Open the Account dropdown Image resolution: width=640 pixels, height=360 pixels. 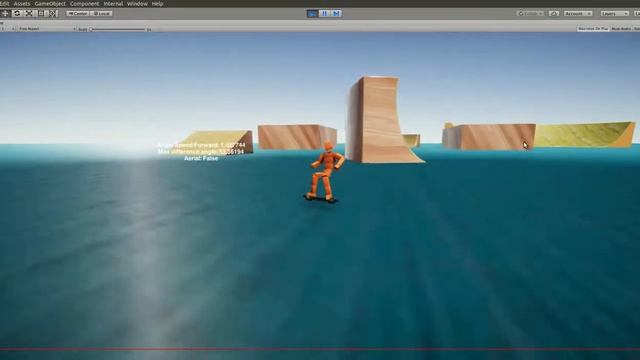click(578, 13)
